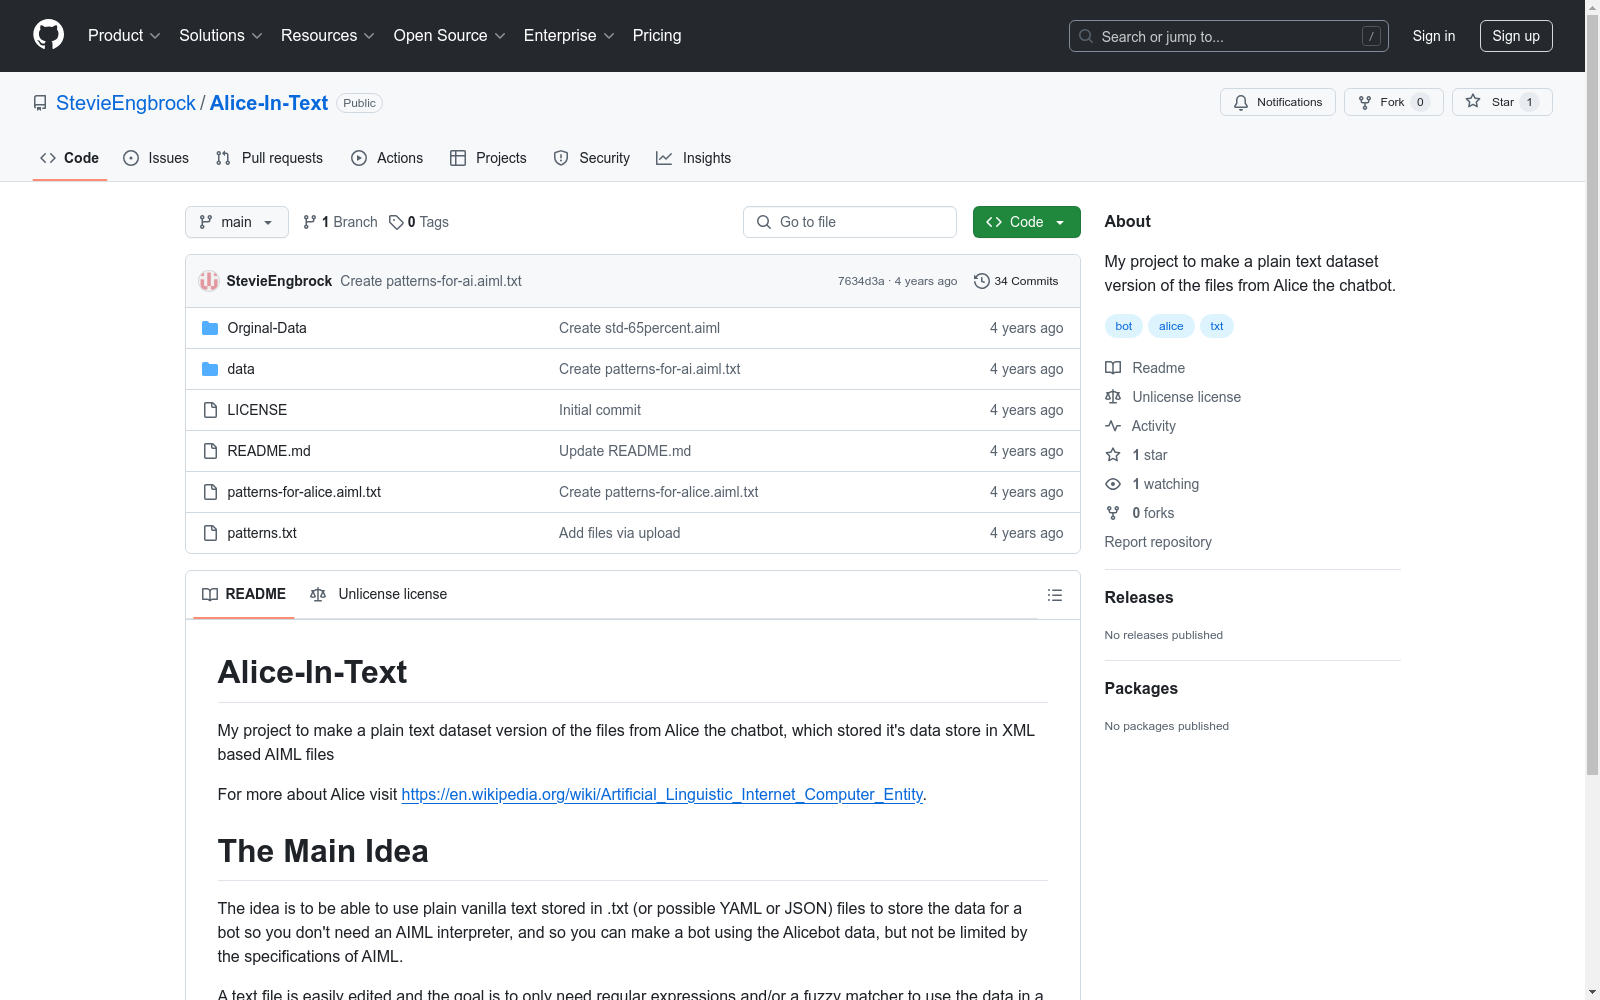The image size is (1600, 1000).
Task: Switch to the Insights tab
Action: 694,158
